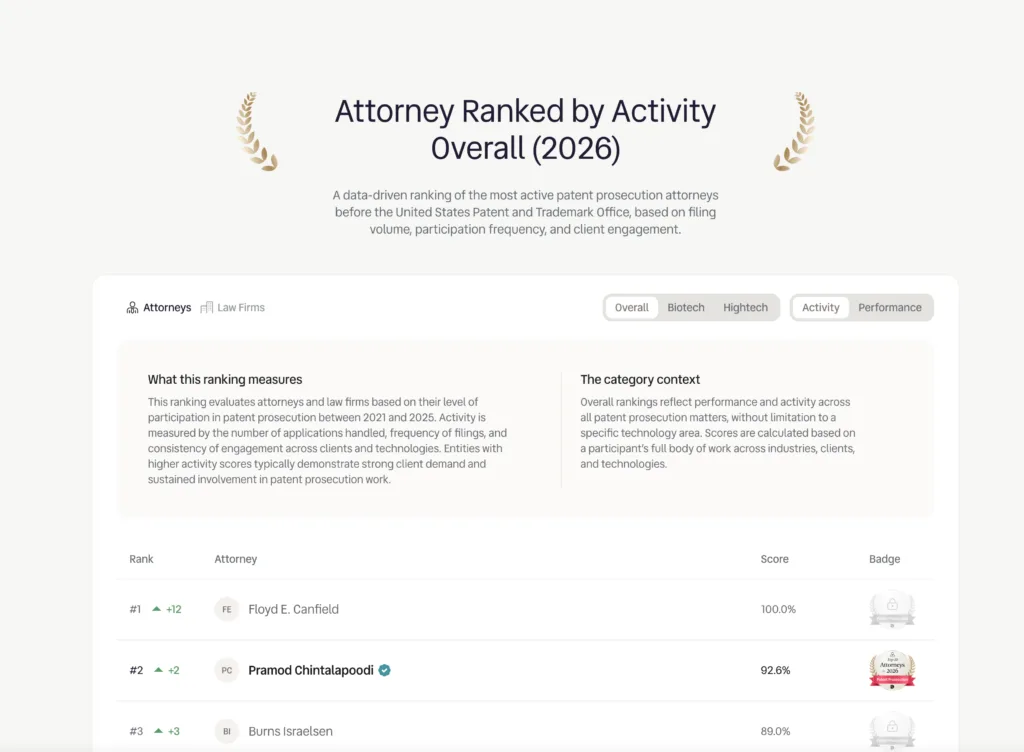Click the verified checkmark beside Pramod Chintalapoodi
Screen dimensions: 1024x752
click(385, 670)
